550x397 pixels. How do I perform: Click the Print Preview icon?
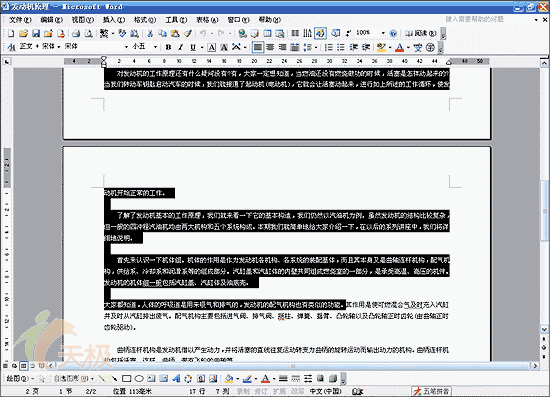(x=88, y=33)
